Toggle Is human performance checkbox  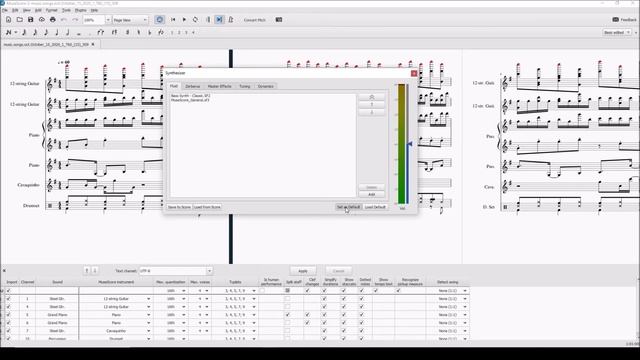coord(262,291)
